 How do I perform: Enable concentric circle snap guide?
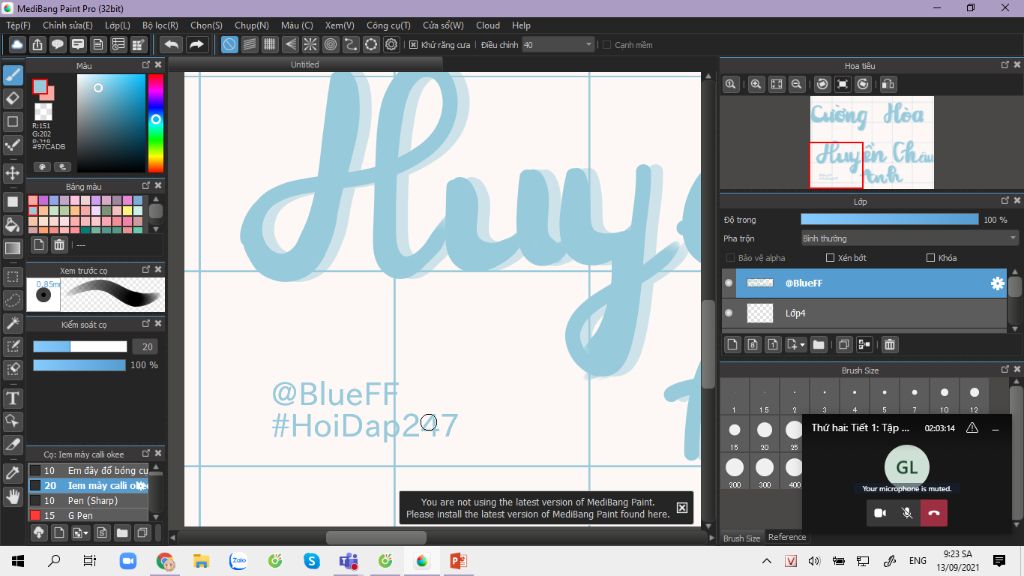point(330,44)
